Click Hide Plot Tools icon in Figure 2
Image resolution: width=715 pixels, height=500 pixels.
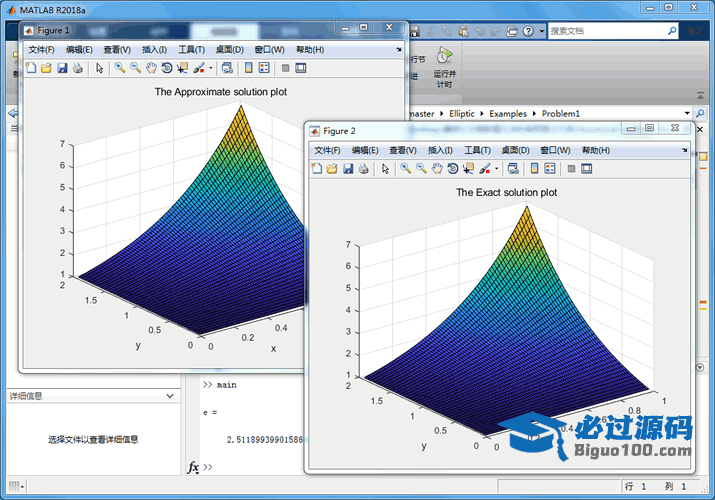[x=571, y=169]
